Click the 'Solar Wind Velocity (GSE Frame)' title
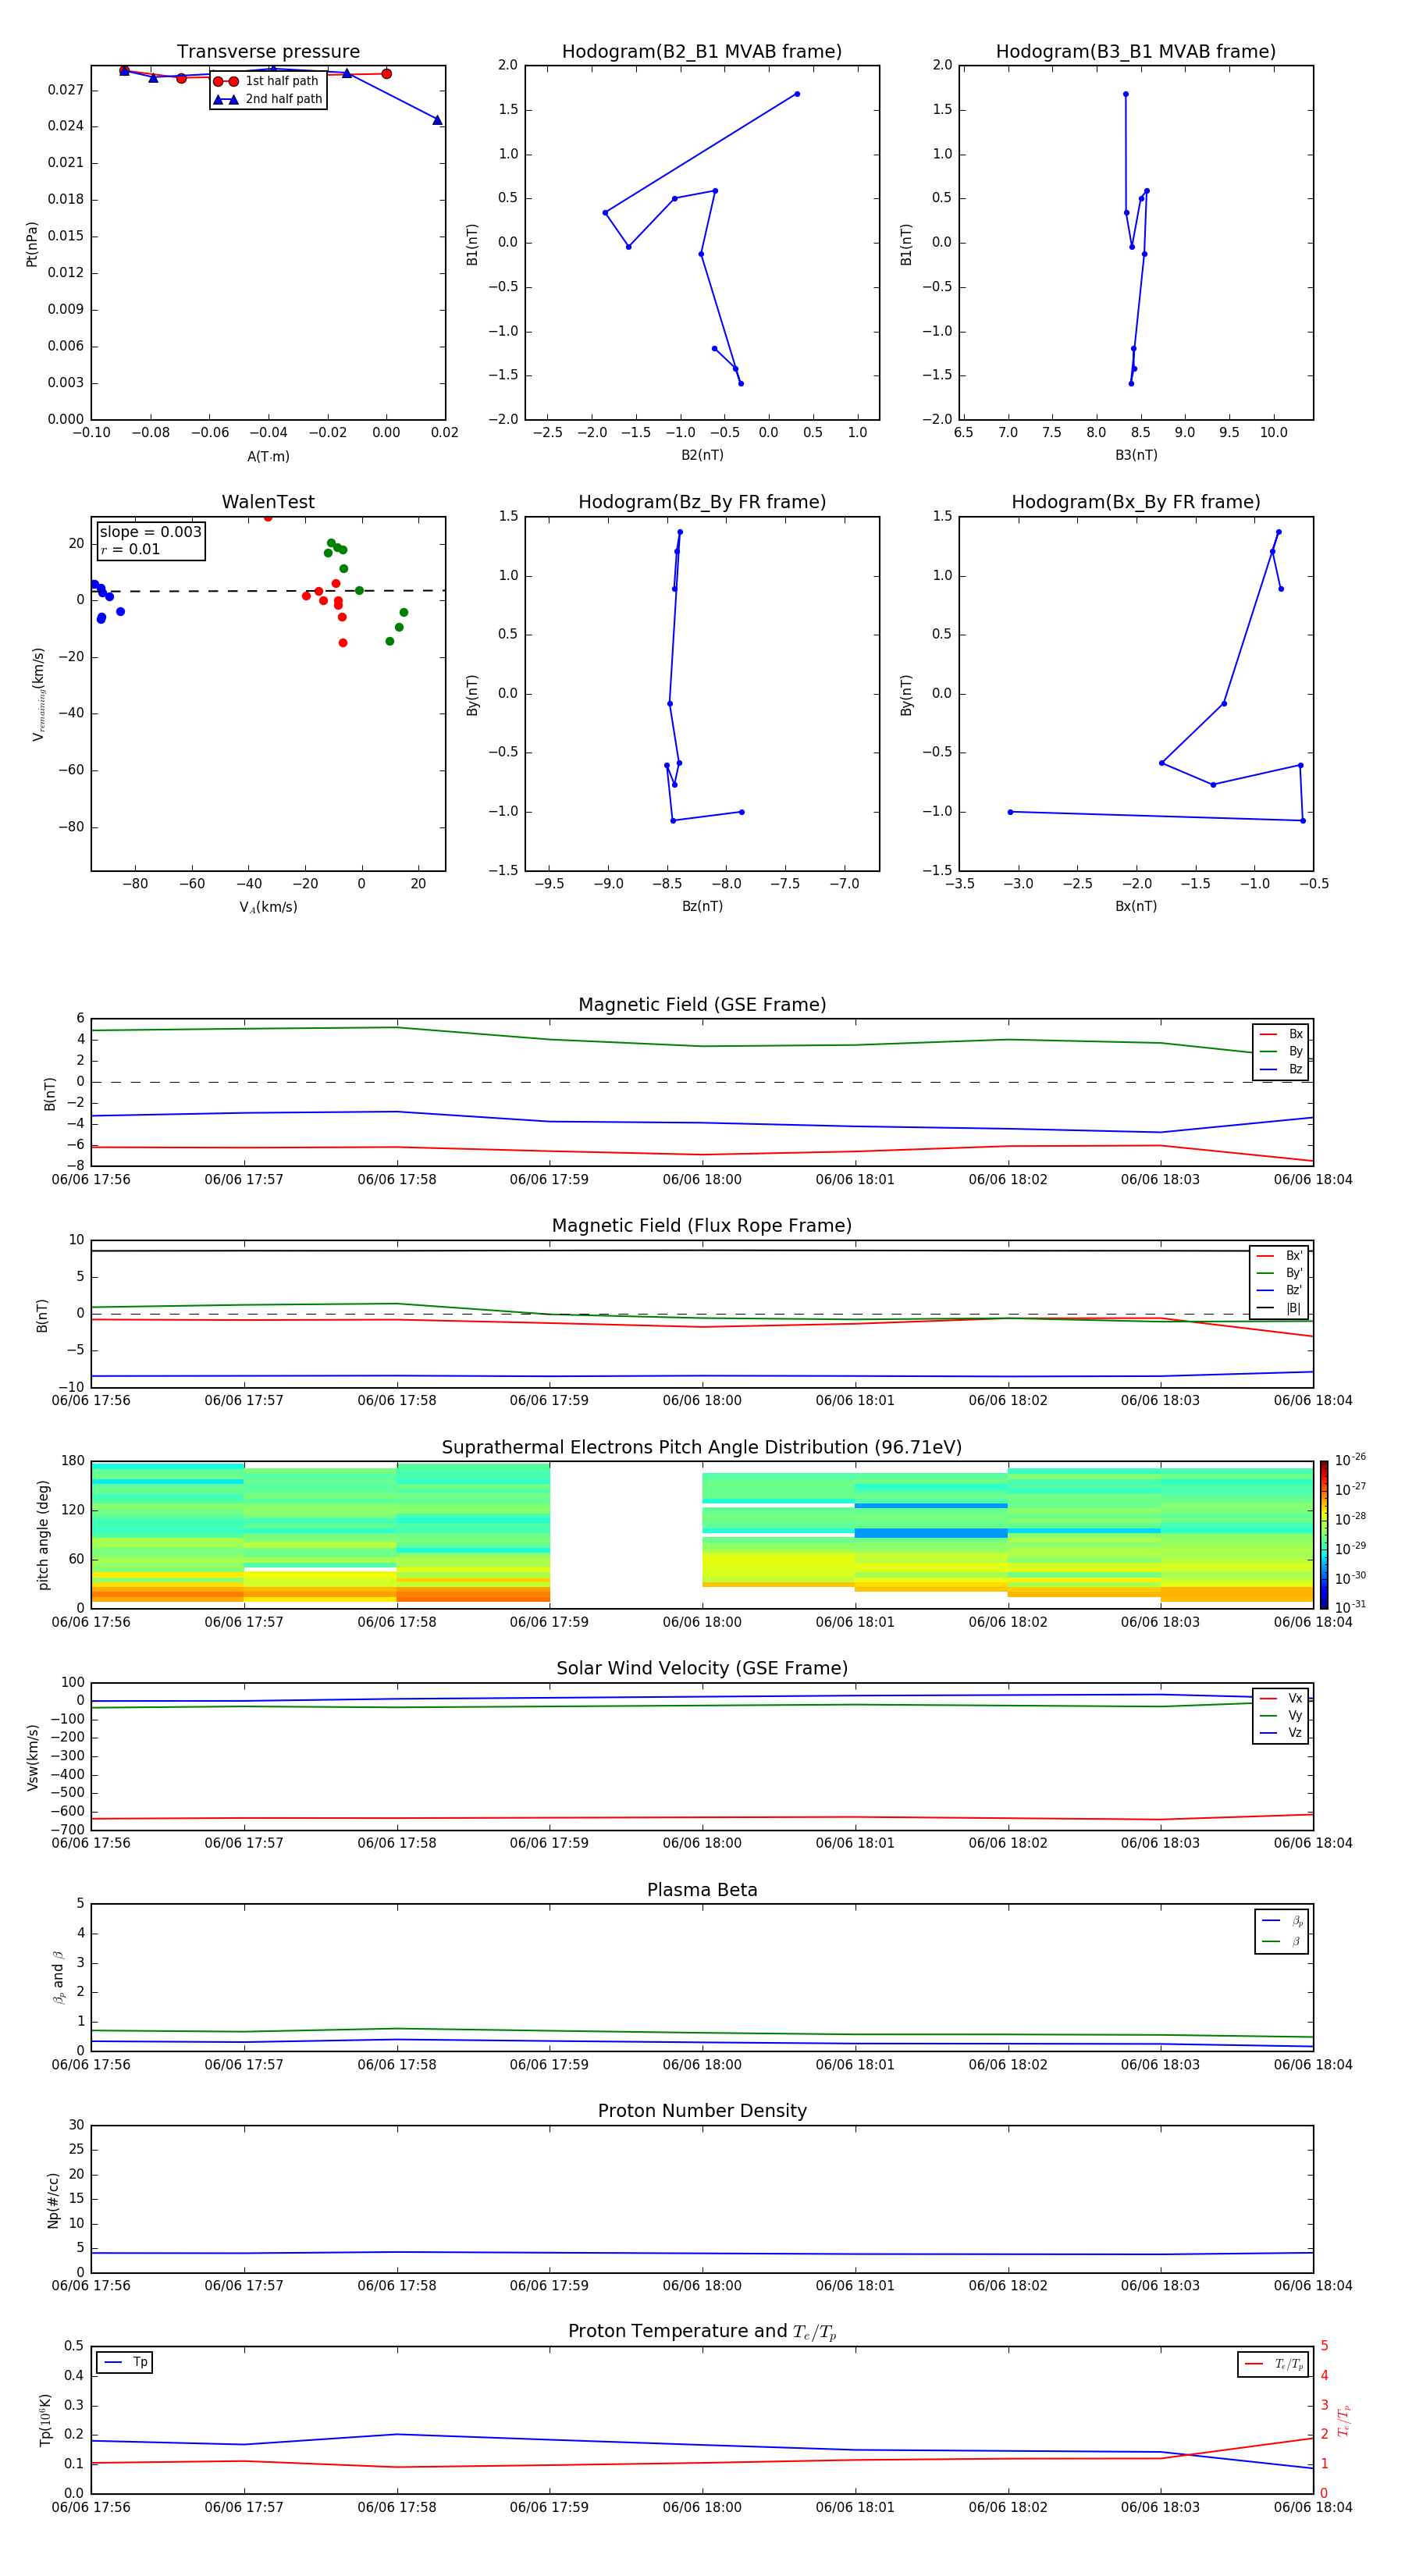 (702, 1669)
